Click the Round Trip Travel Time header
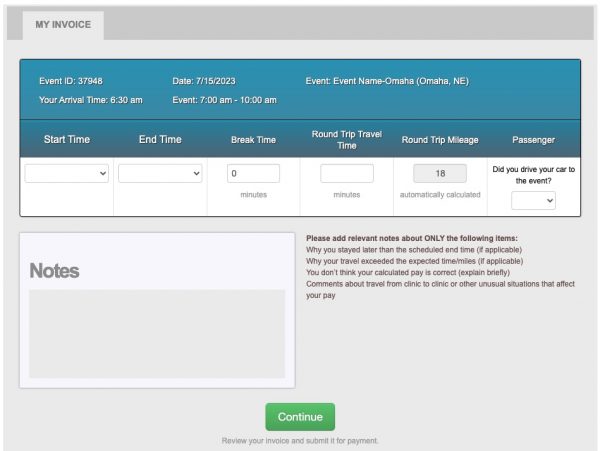Screen dimensions: 600x451 347,140
